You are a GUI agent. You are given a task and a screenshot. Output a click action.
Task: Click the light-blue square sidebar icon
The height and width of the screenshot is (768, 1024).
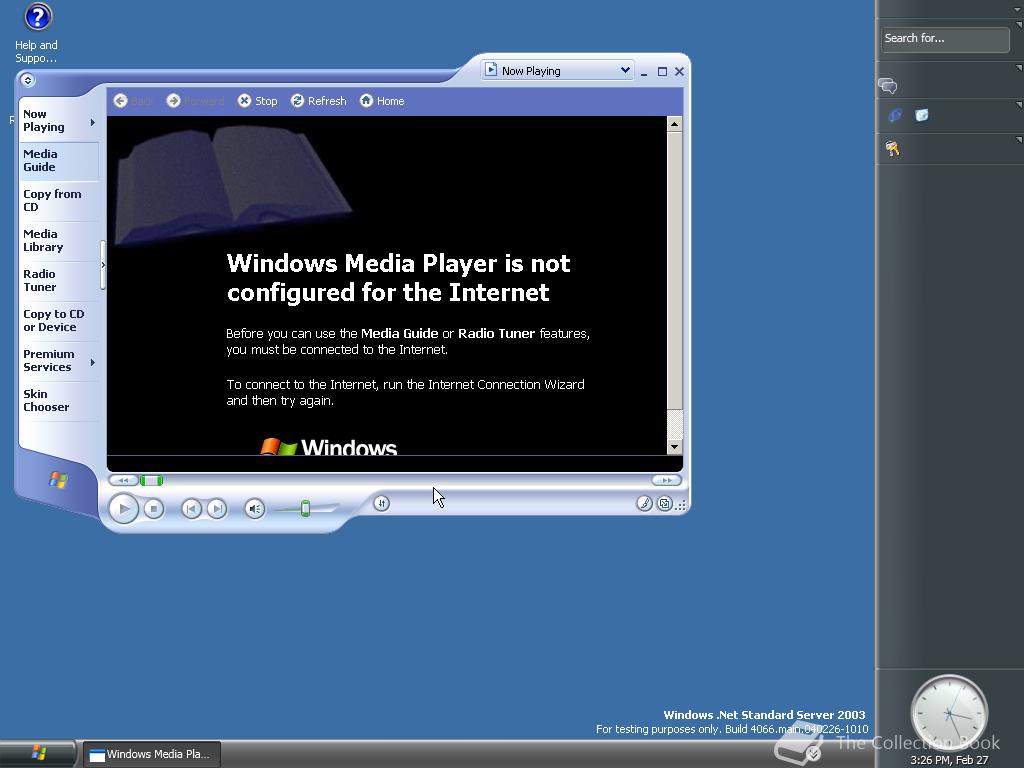click(921, 116)
